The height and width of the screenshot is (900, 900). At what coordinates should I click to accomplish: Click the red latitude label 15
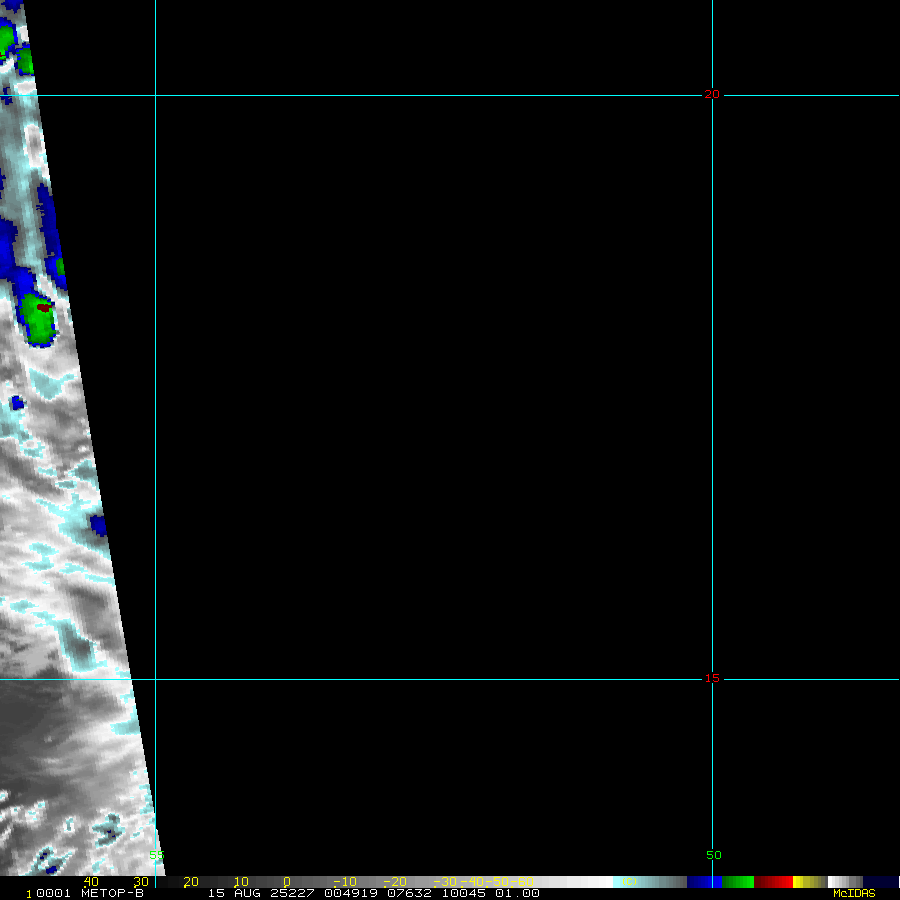[x=712, y=678]
